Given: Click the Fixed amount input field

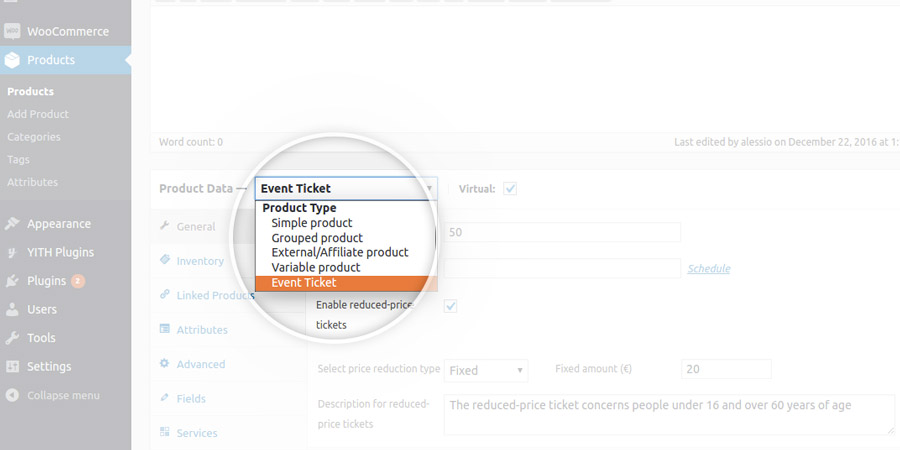Looking at the screenshot, I should click(726, 370).
